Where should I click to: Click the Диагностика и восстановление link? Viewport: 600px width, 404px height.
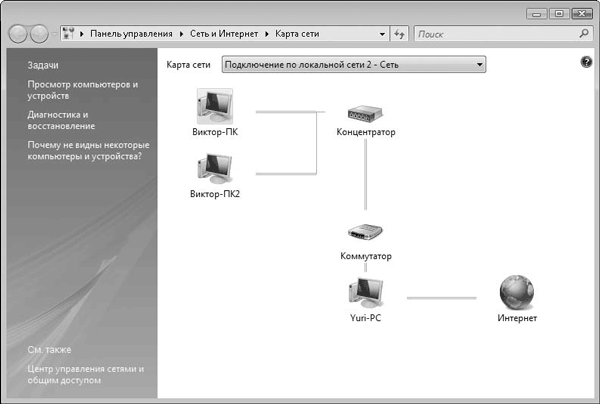pyautogui.click(x=62, y=120)
